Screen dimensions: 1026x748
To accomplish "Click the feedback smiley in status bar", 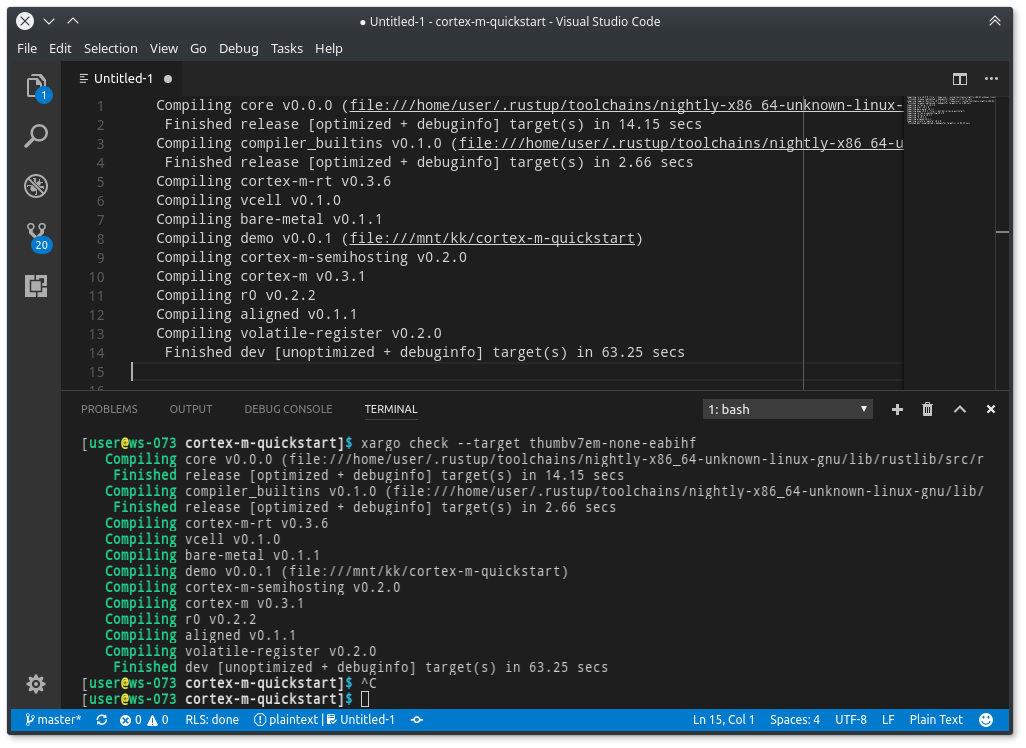I will [x=986, y=720].
